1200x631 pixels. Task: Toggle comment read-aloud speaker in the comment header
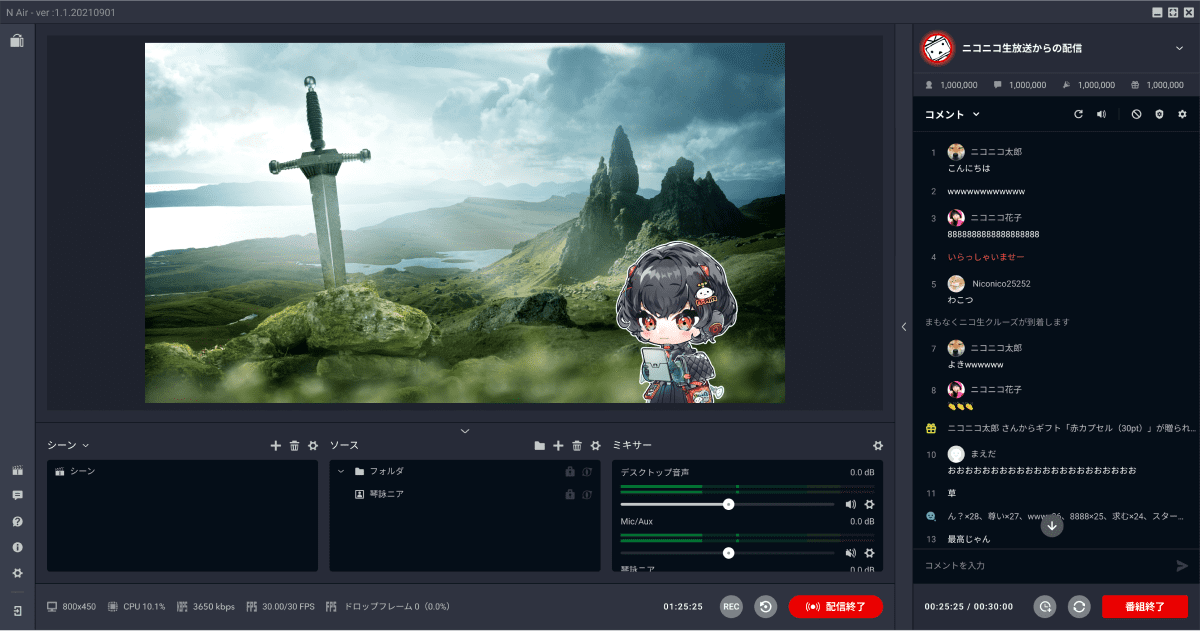tap(1101, 114)
